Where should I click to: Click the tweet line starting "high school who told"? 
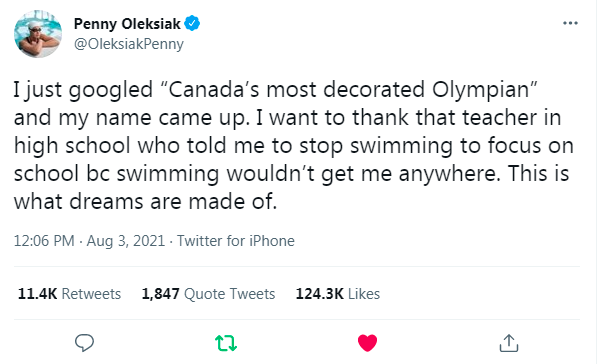coord(294,146)
